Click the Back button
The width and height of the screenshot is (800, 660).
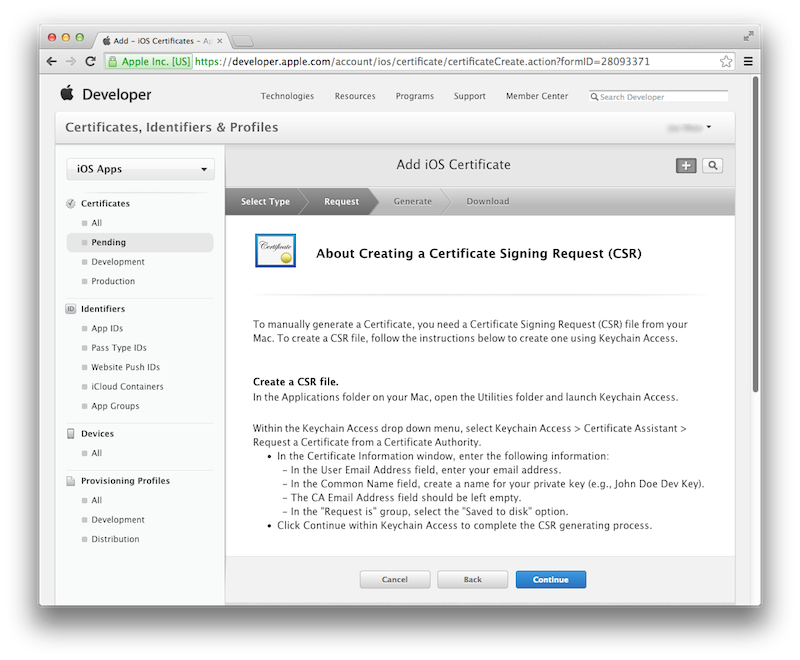472,579
